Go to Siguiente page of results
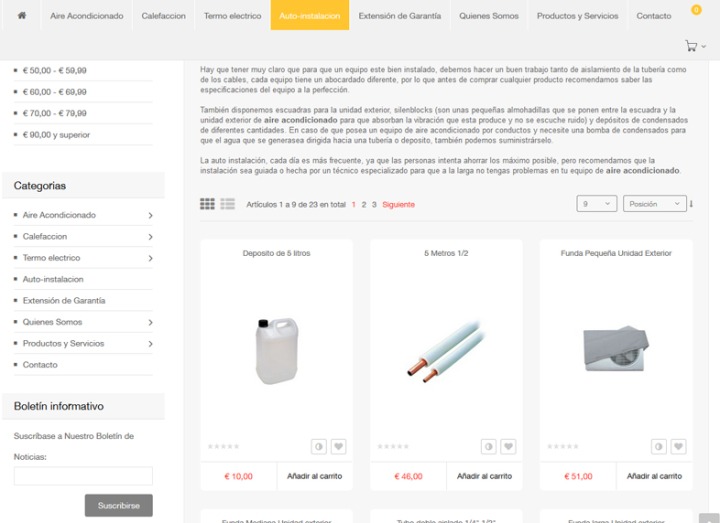This screenshot has width=720, height=523. (398, 204)
